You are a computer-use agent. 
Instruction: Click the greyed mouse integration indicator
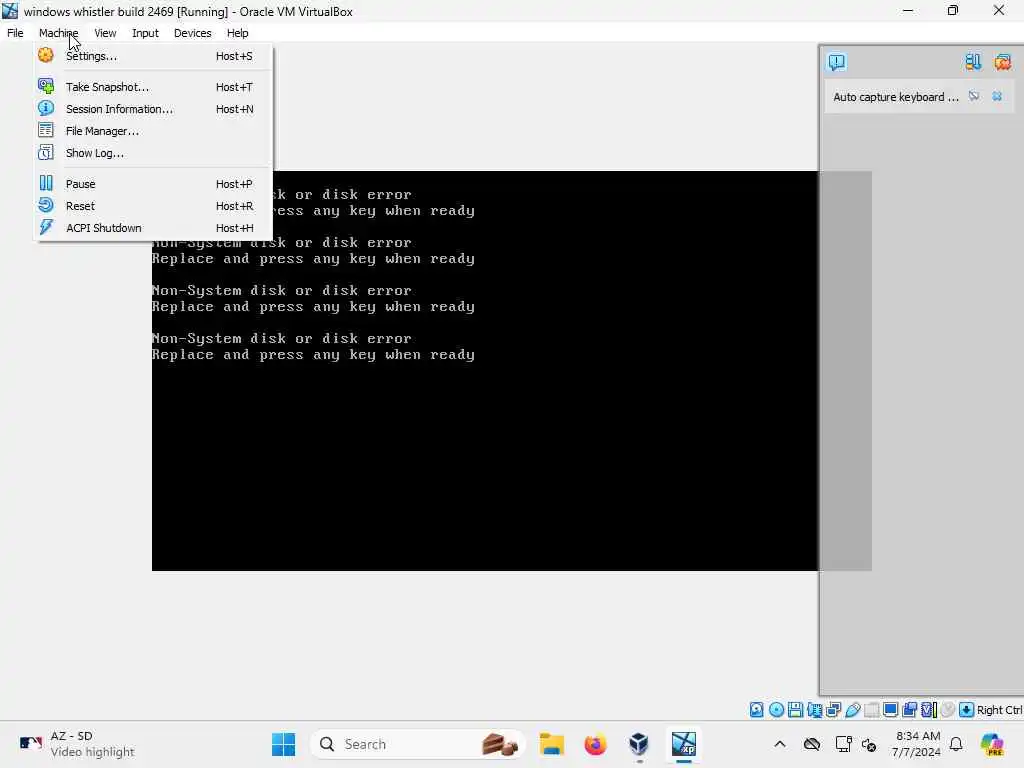pos(948,710)
